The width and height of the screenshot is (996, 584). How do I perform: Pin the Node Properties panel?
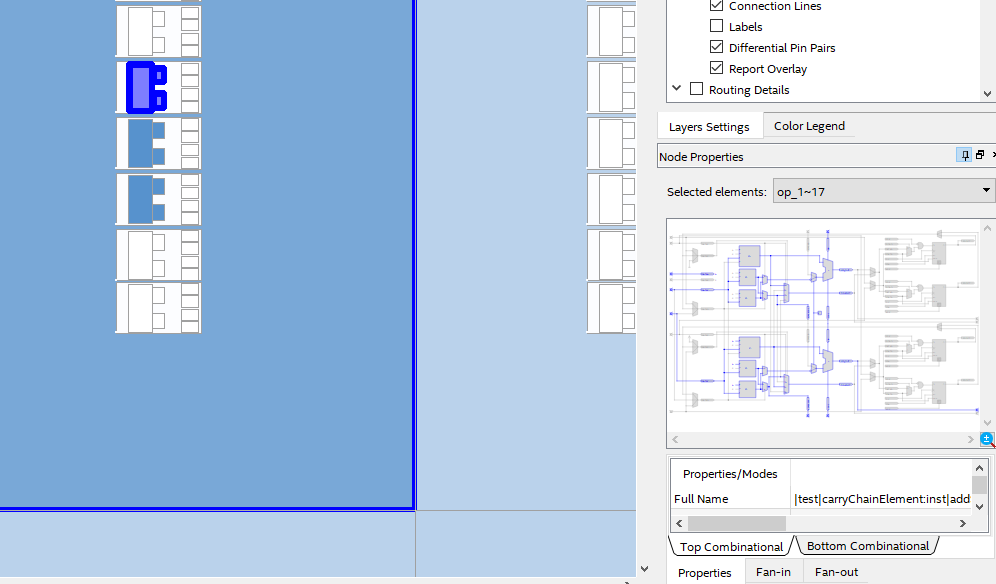click(x=964, y=155)
